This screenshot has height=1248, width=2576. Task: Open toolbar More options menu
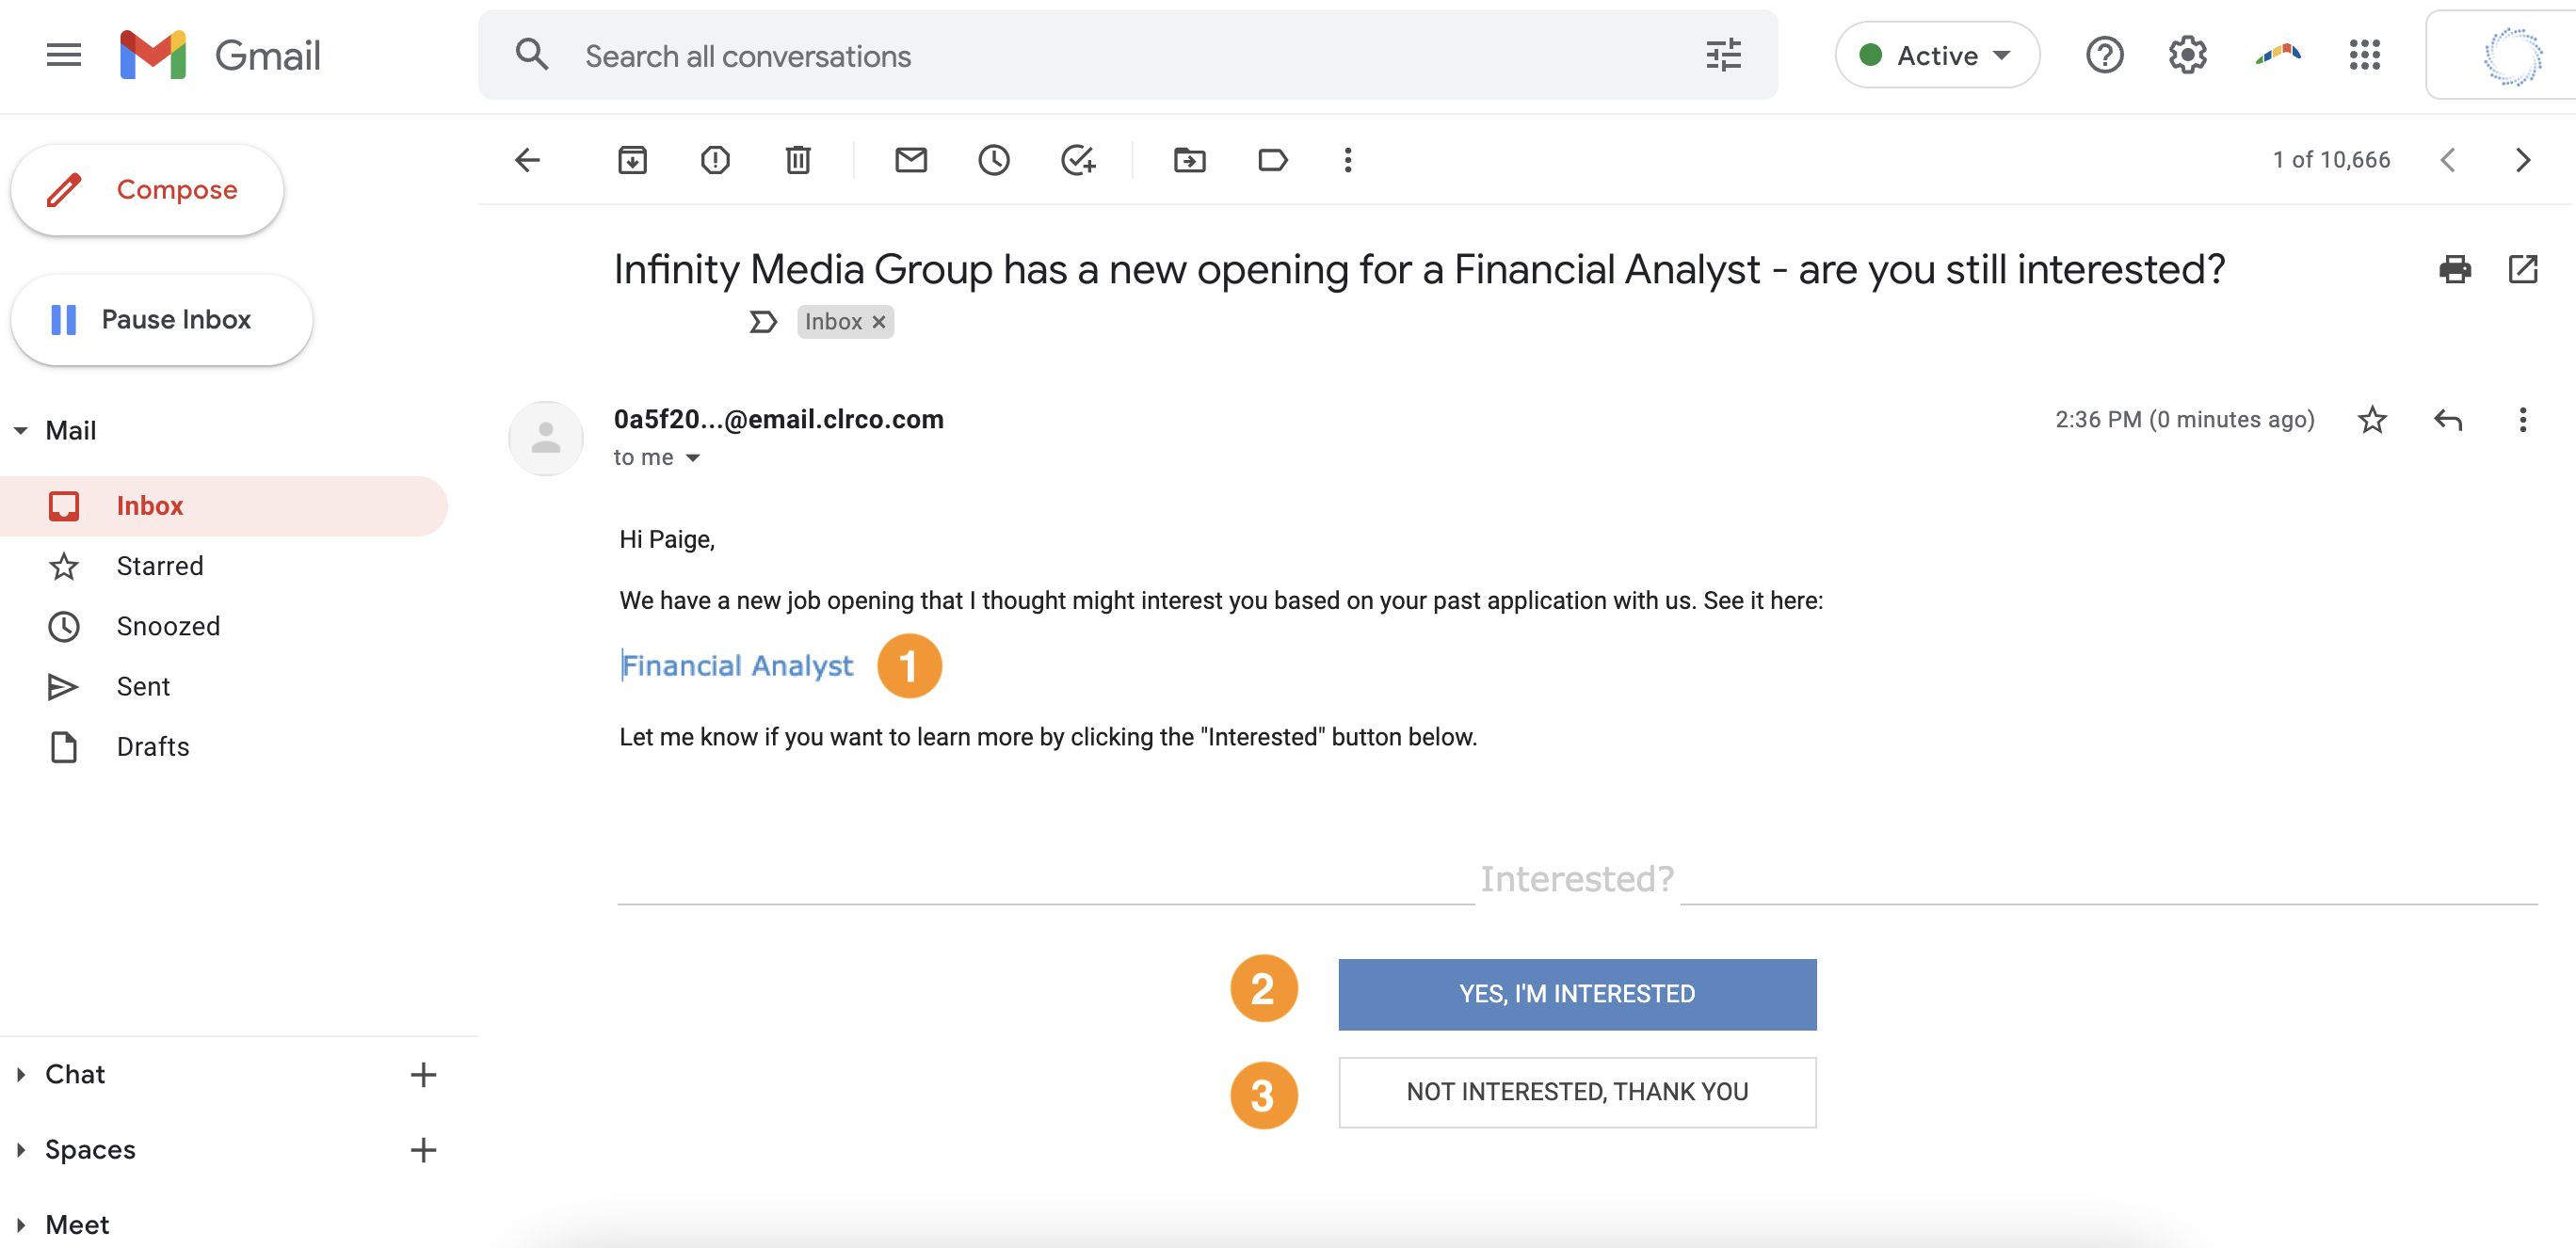point(1347,160)
